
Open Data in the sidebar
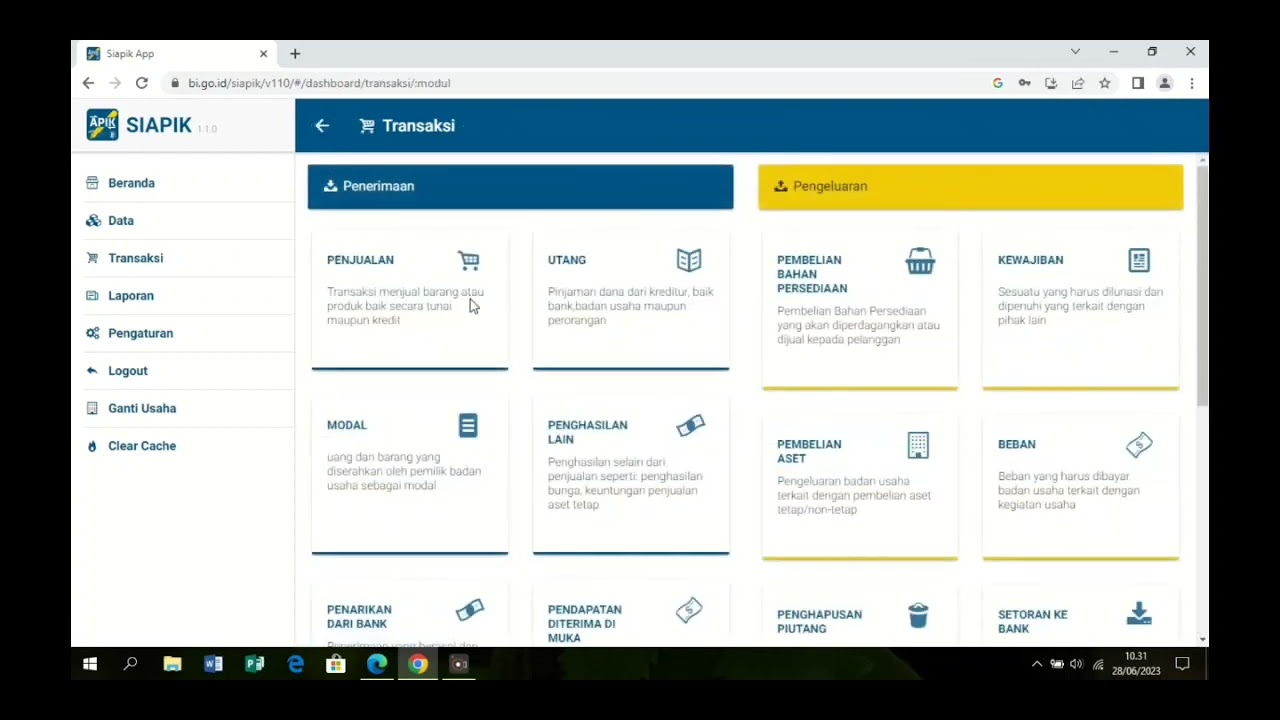[x=120, y=221]
